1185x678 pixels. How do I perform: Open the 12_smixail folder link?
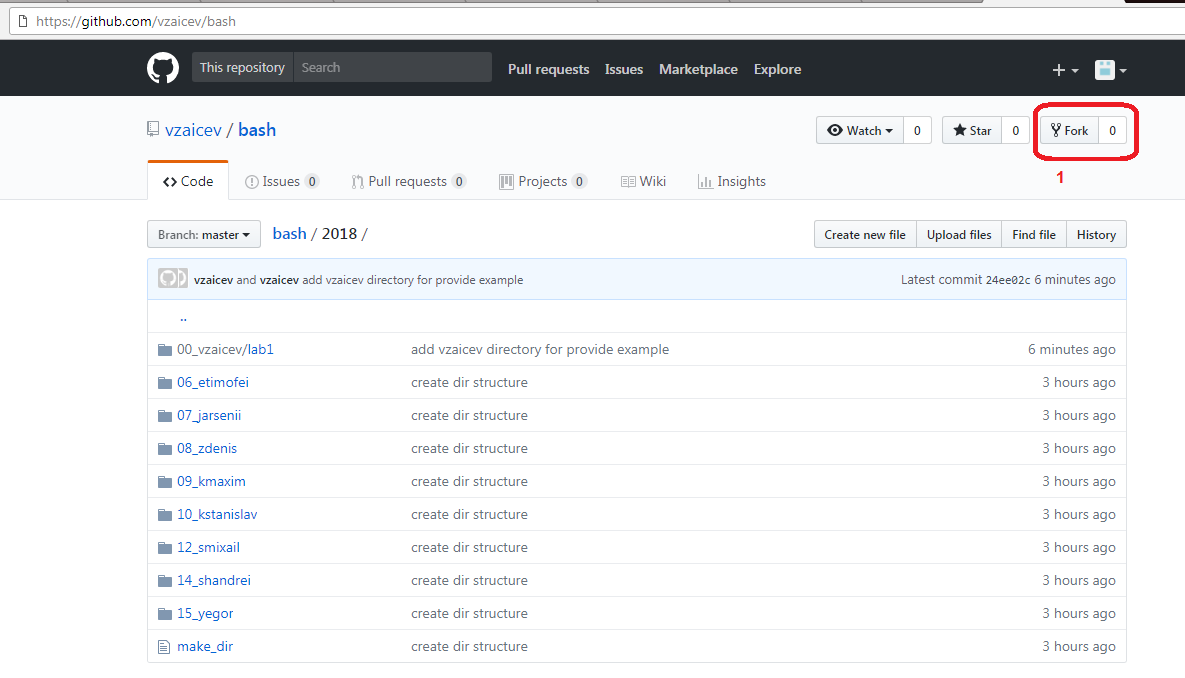[x=208, y=547]
